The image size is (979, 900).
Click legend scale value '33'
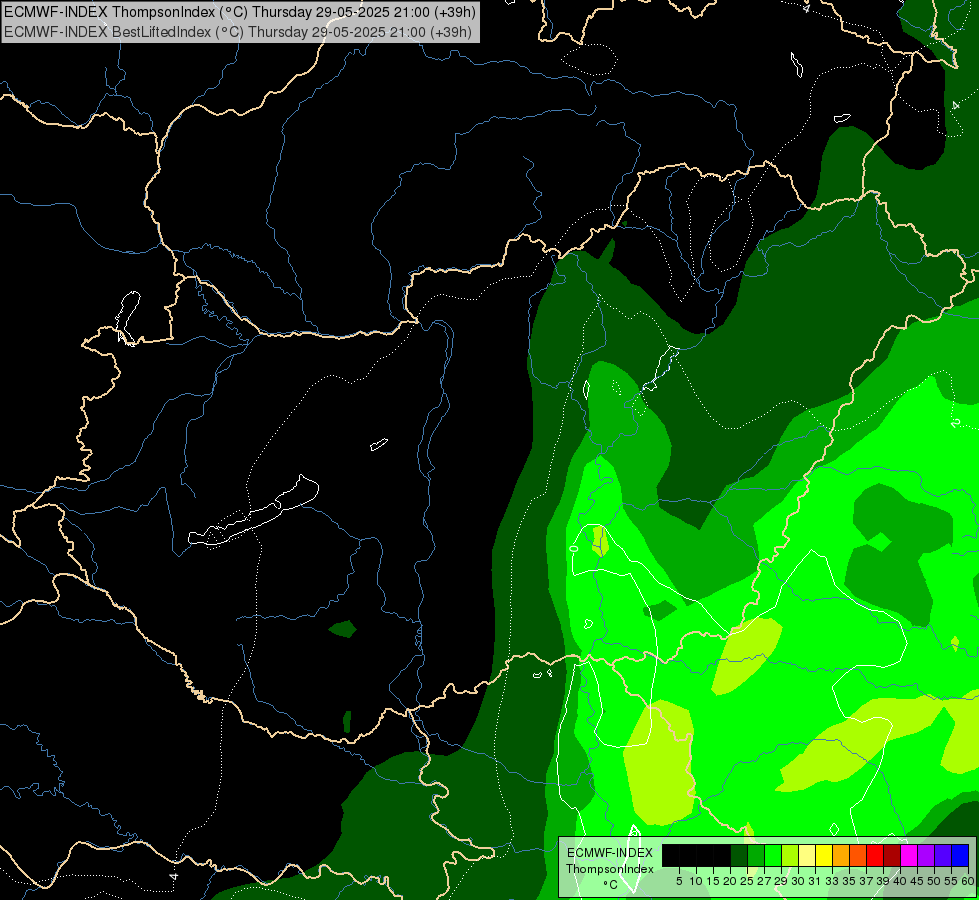click(x=832, y=881)
